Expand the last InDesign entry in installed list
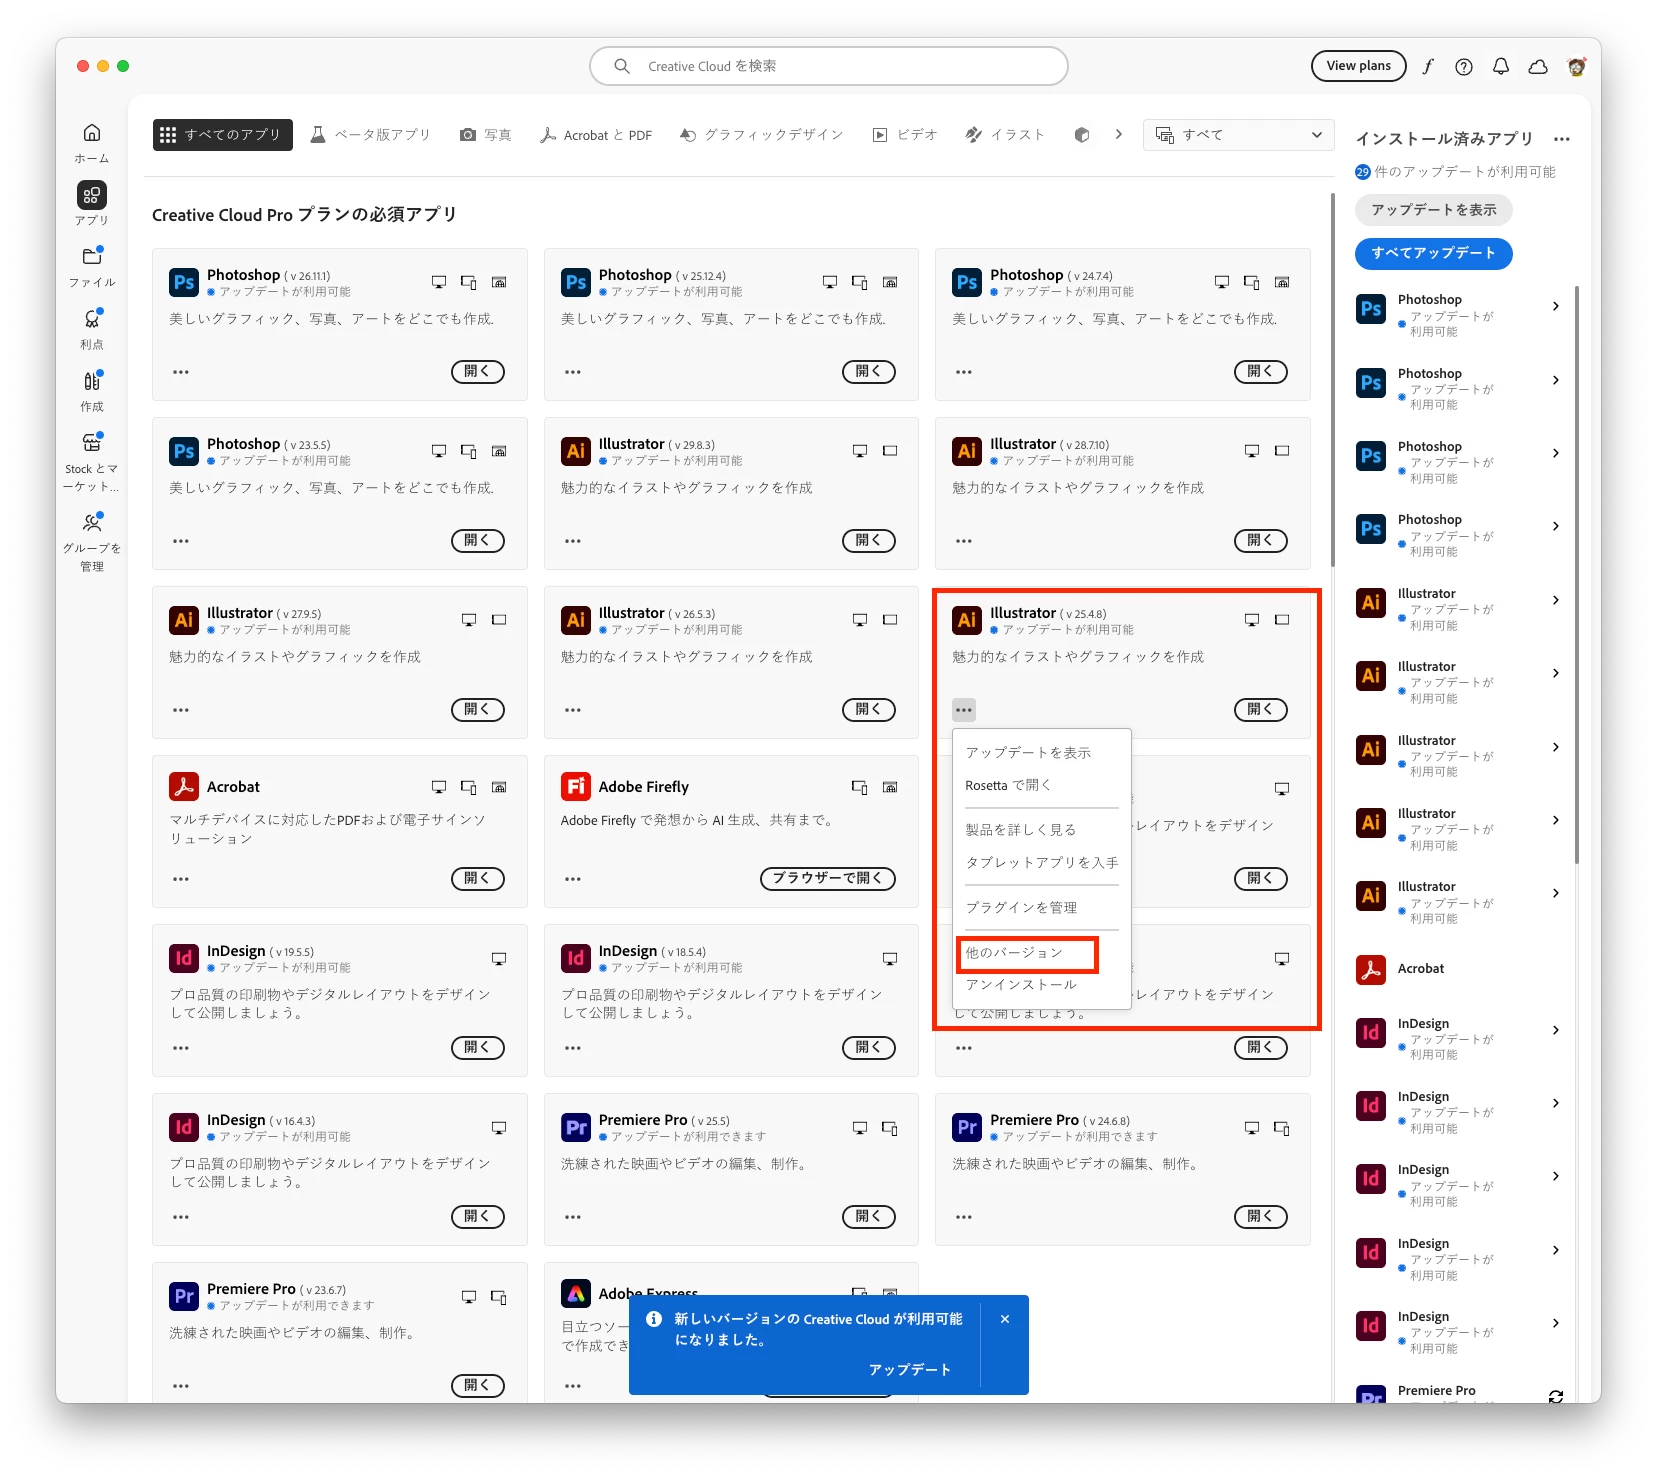 click(x=1556, y=1323)
